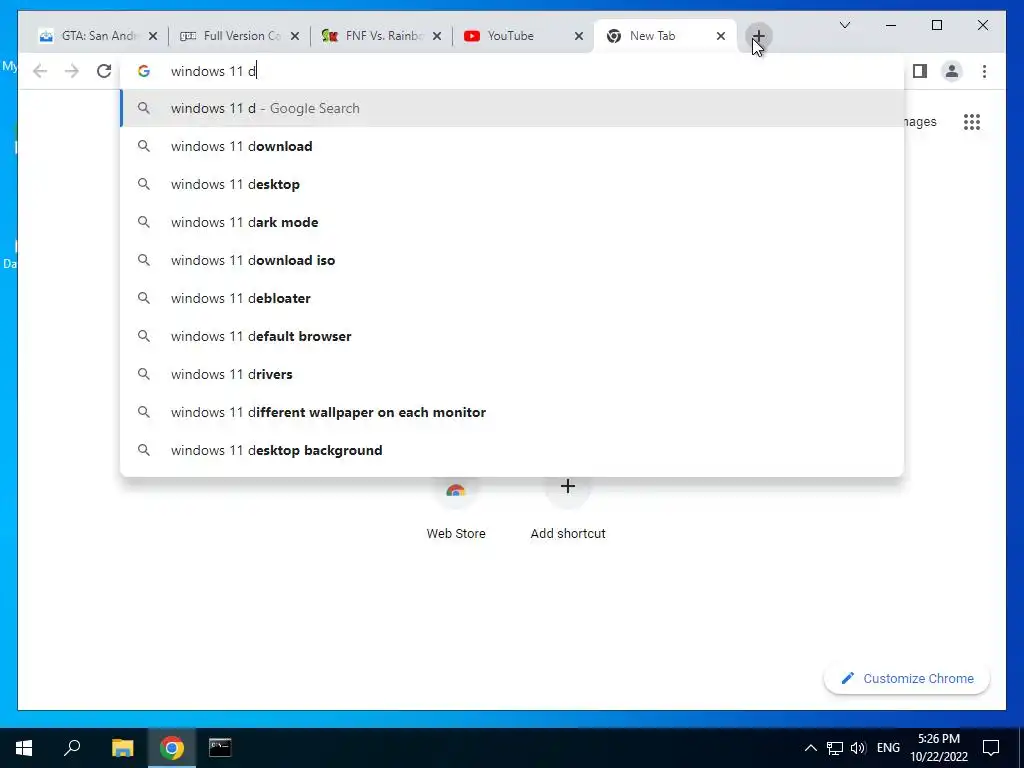Open the notification center icon
This screenshot has height=768, width=1024.
[991, 748]
